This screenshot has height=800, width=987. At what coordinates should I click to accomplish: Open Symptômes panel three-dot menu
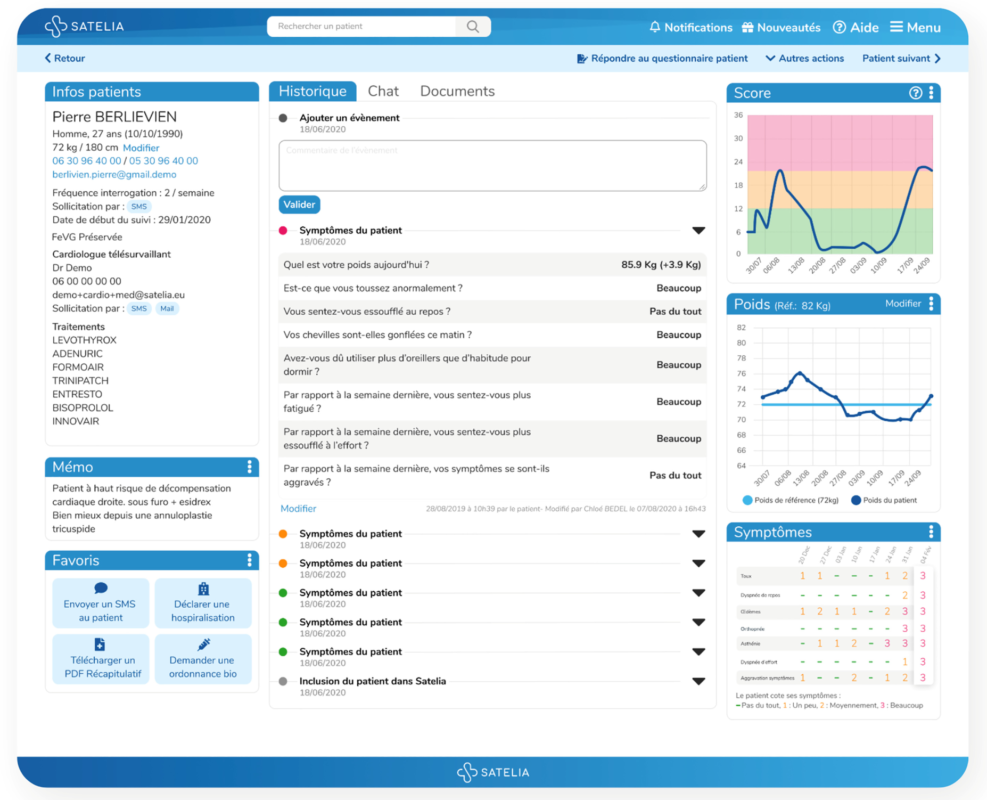932,532
